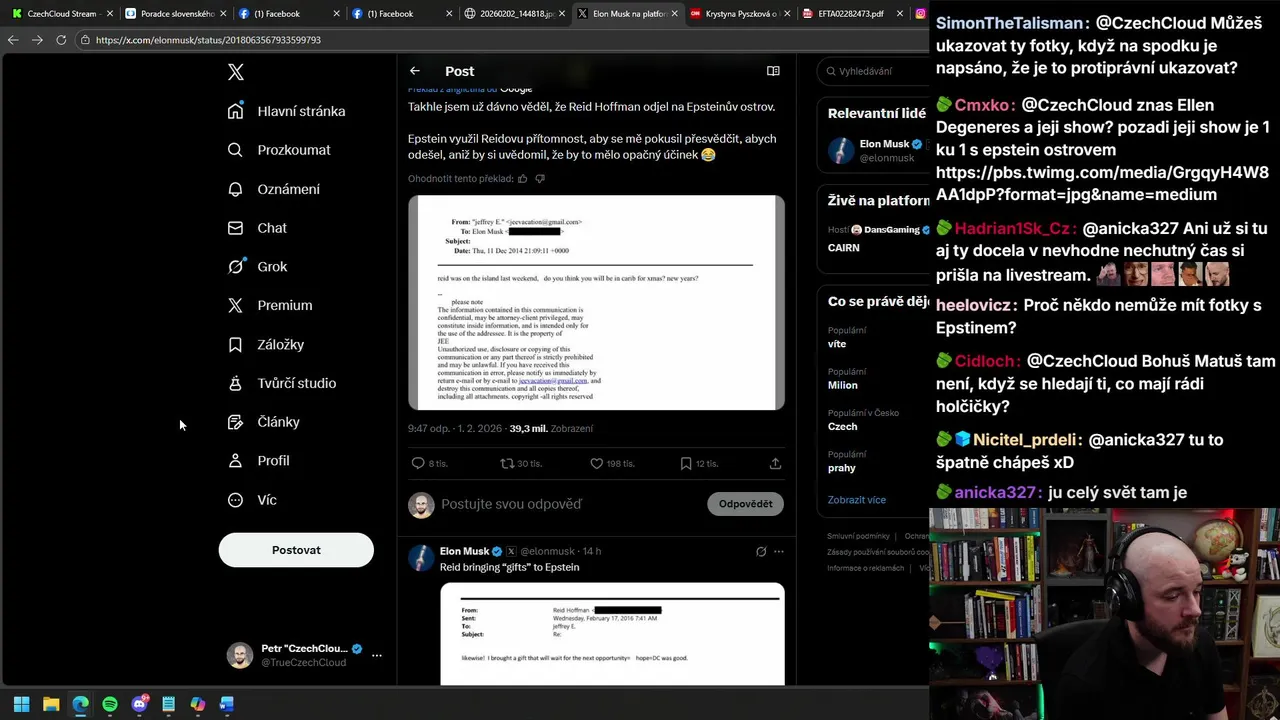
Task: Open Tvůrčí studio
Action: (x=283, y=383)
